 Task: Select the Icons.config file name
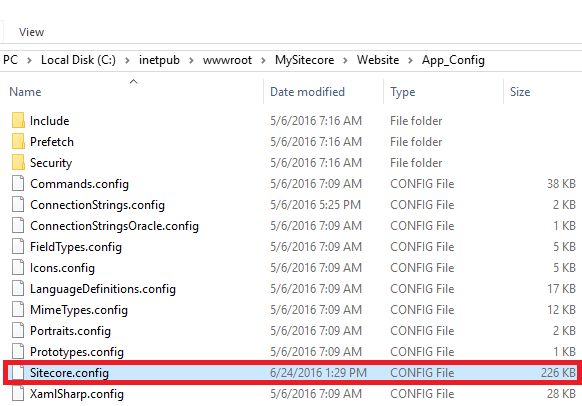click(x=62, y=268)
